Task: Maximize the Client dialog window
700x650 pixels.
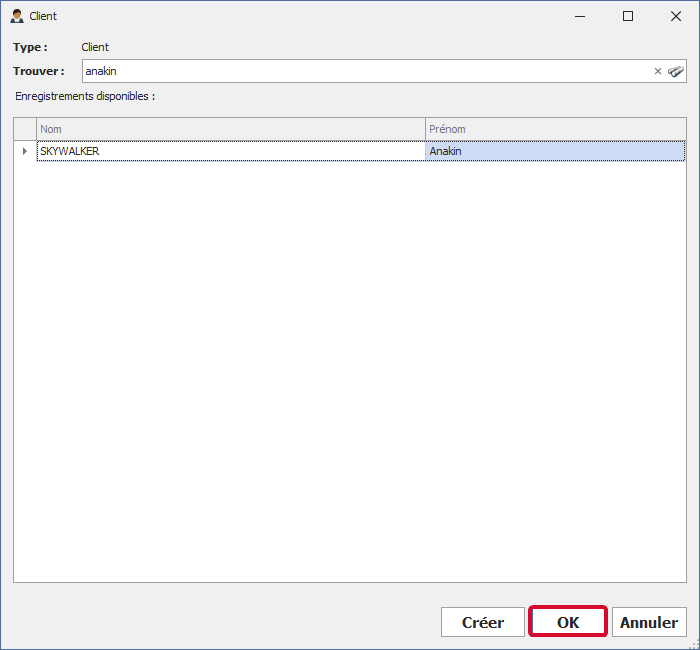Action: [628, 17]
